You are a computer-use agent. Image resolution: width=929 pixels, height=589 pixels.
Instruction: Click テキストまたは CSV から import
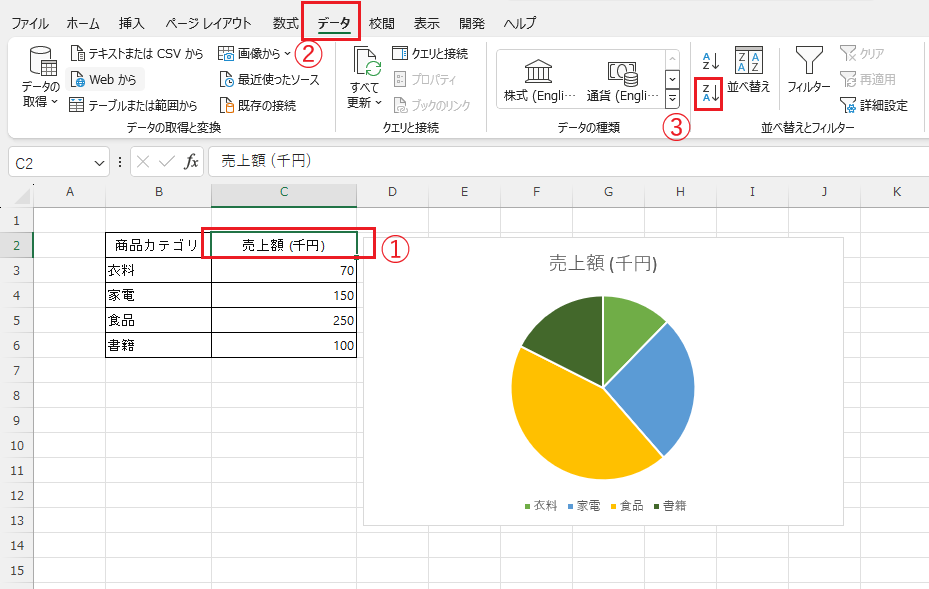(136, 53)
